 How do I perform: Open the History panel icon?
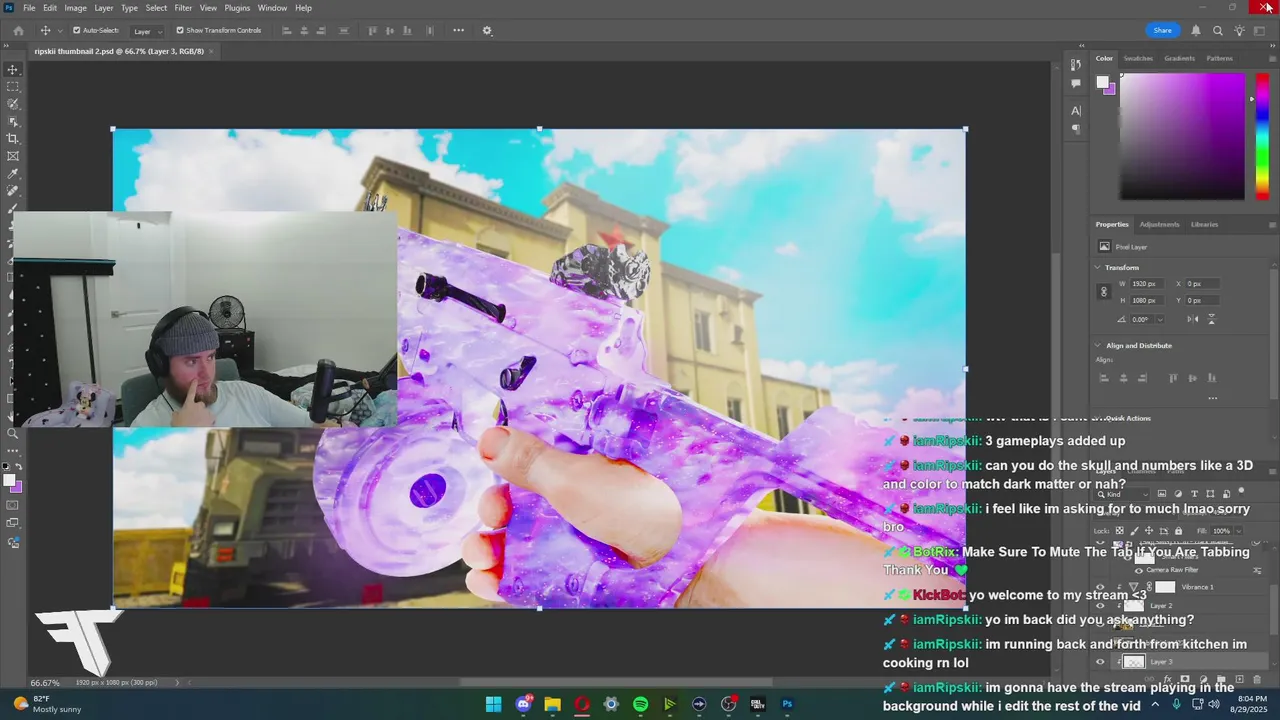coord(1076,65)
